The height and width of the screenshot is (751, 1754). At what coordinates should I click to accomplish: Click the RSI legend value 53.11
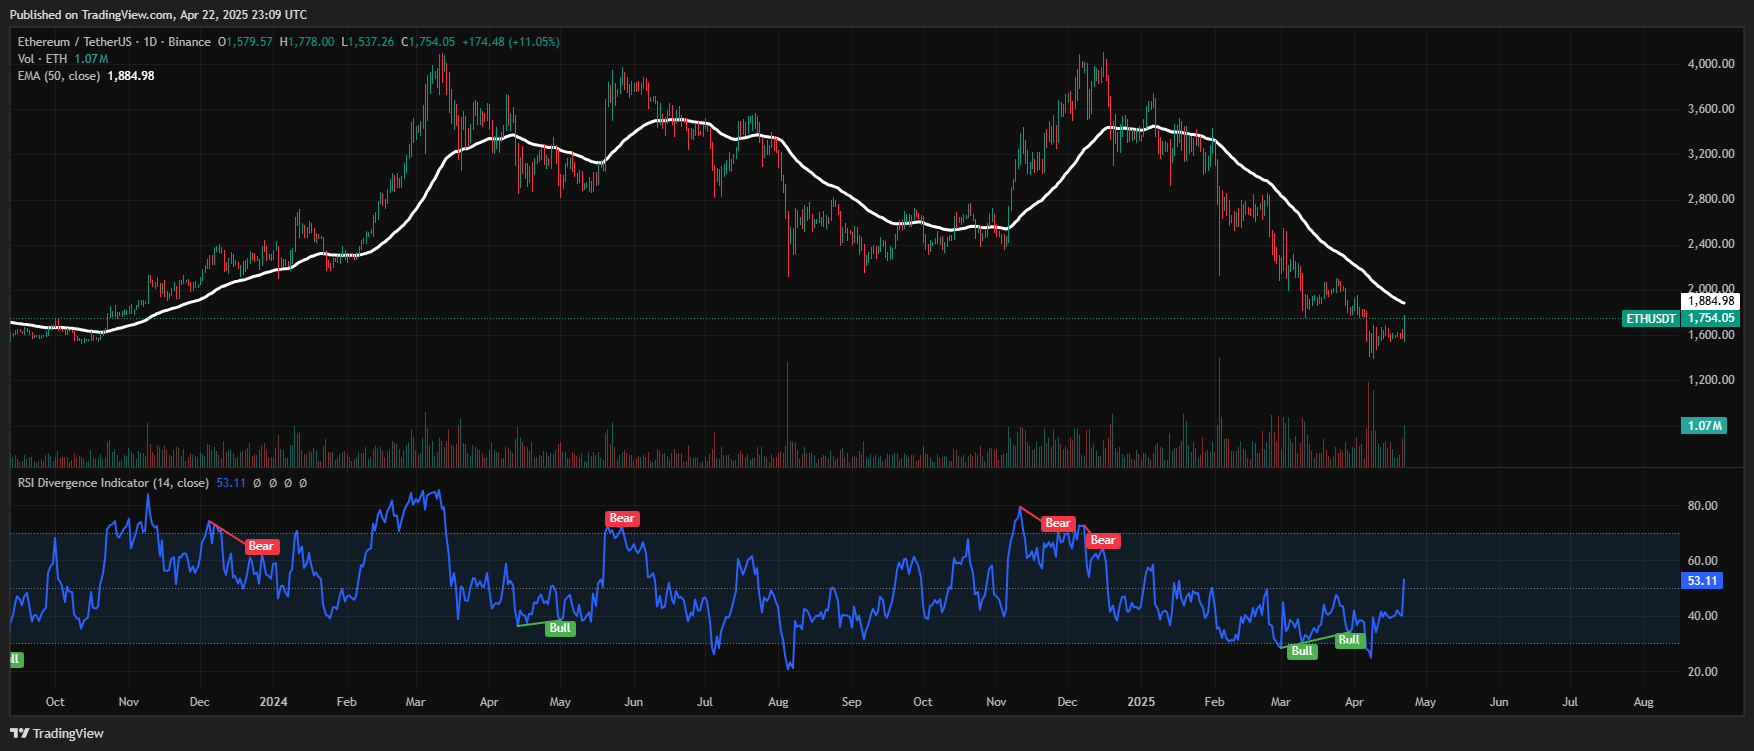point(231,483)
